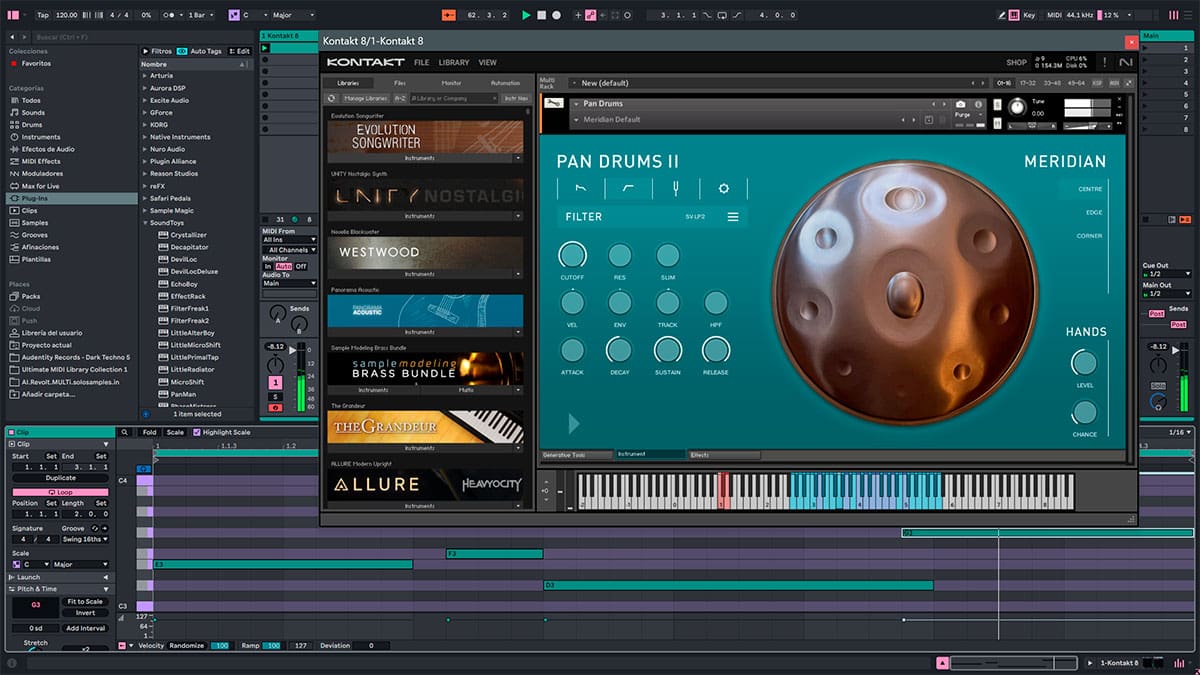This screenshot has height=675, width=1200.
Task: Open the Pan Drums tuning fork page icon
Action: [675, 187]
